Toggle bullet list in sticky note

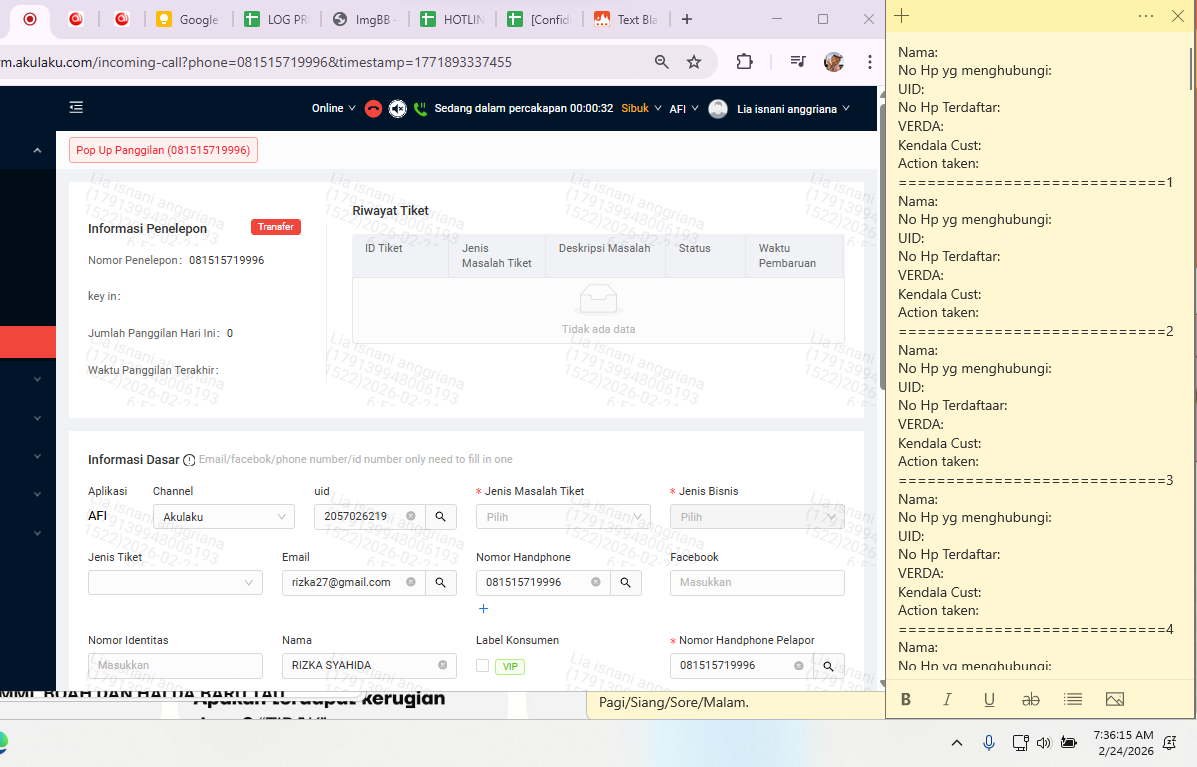[1073, 699]
